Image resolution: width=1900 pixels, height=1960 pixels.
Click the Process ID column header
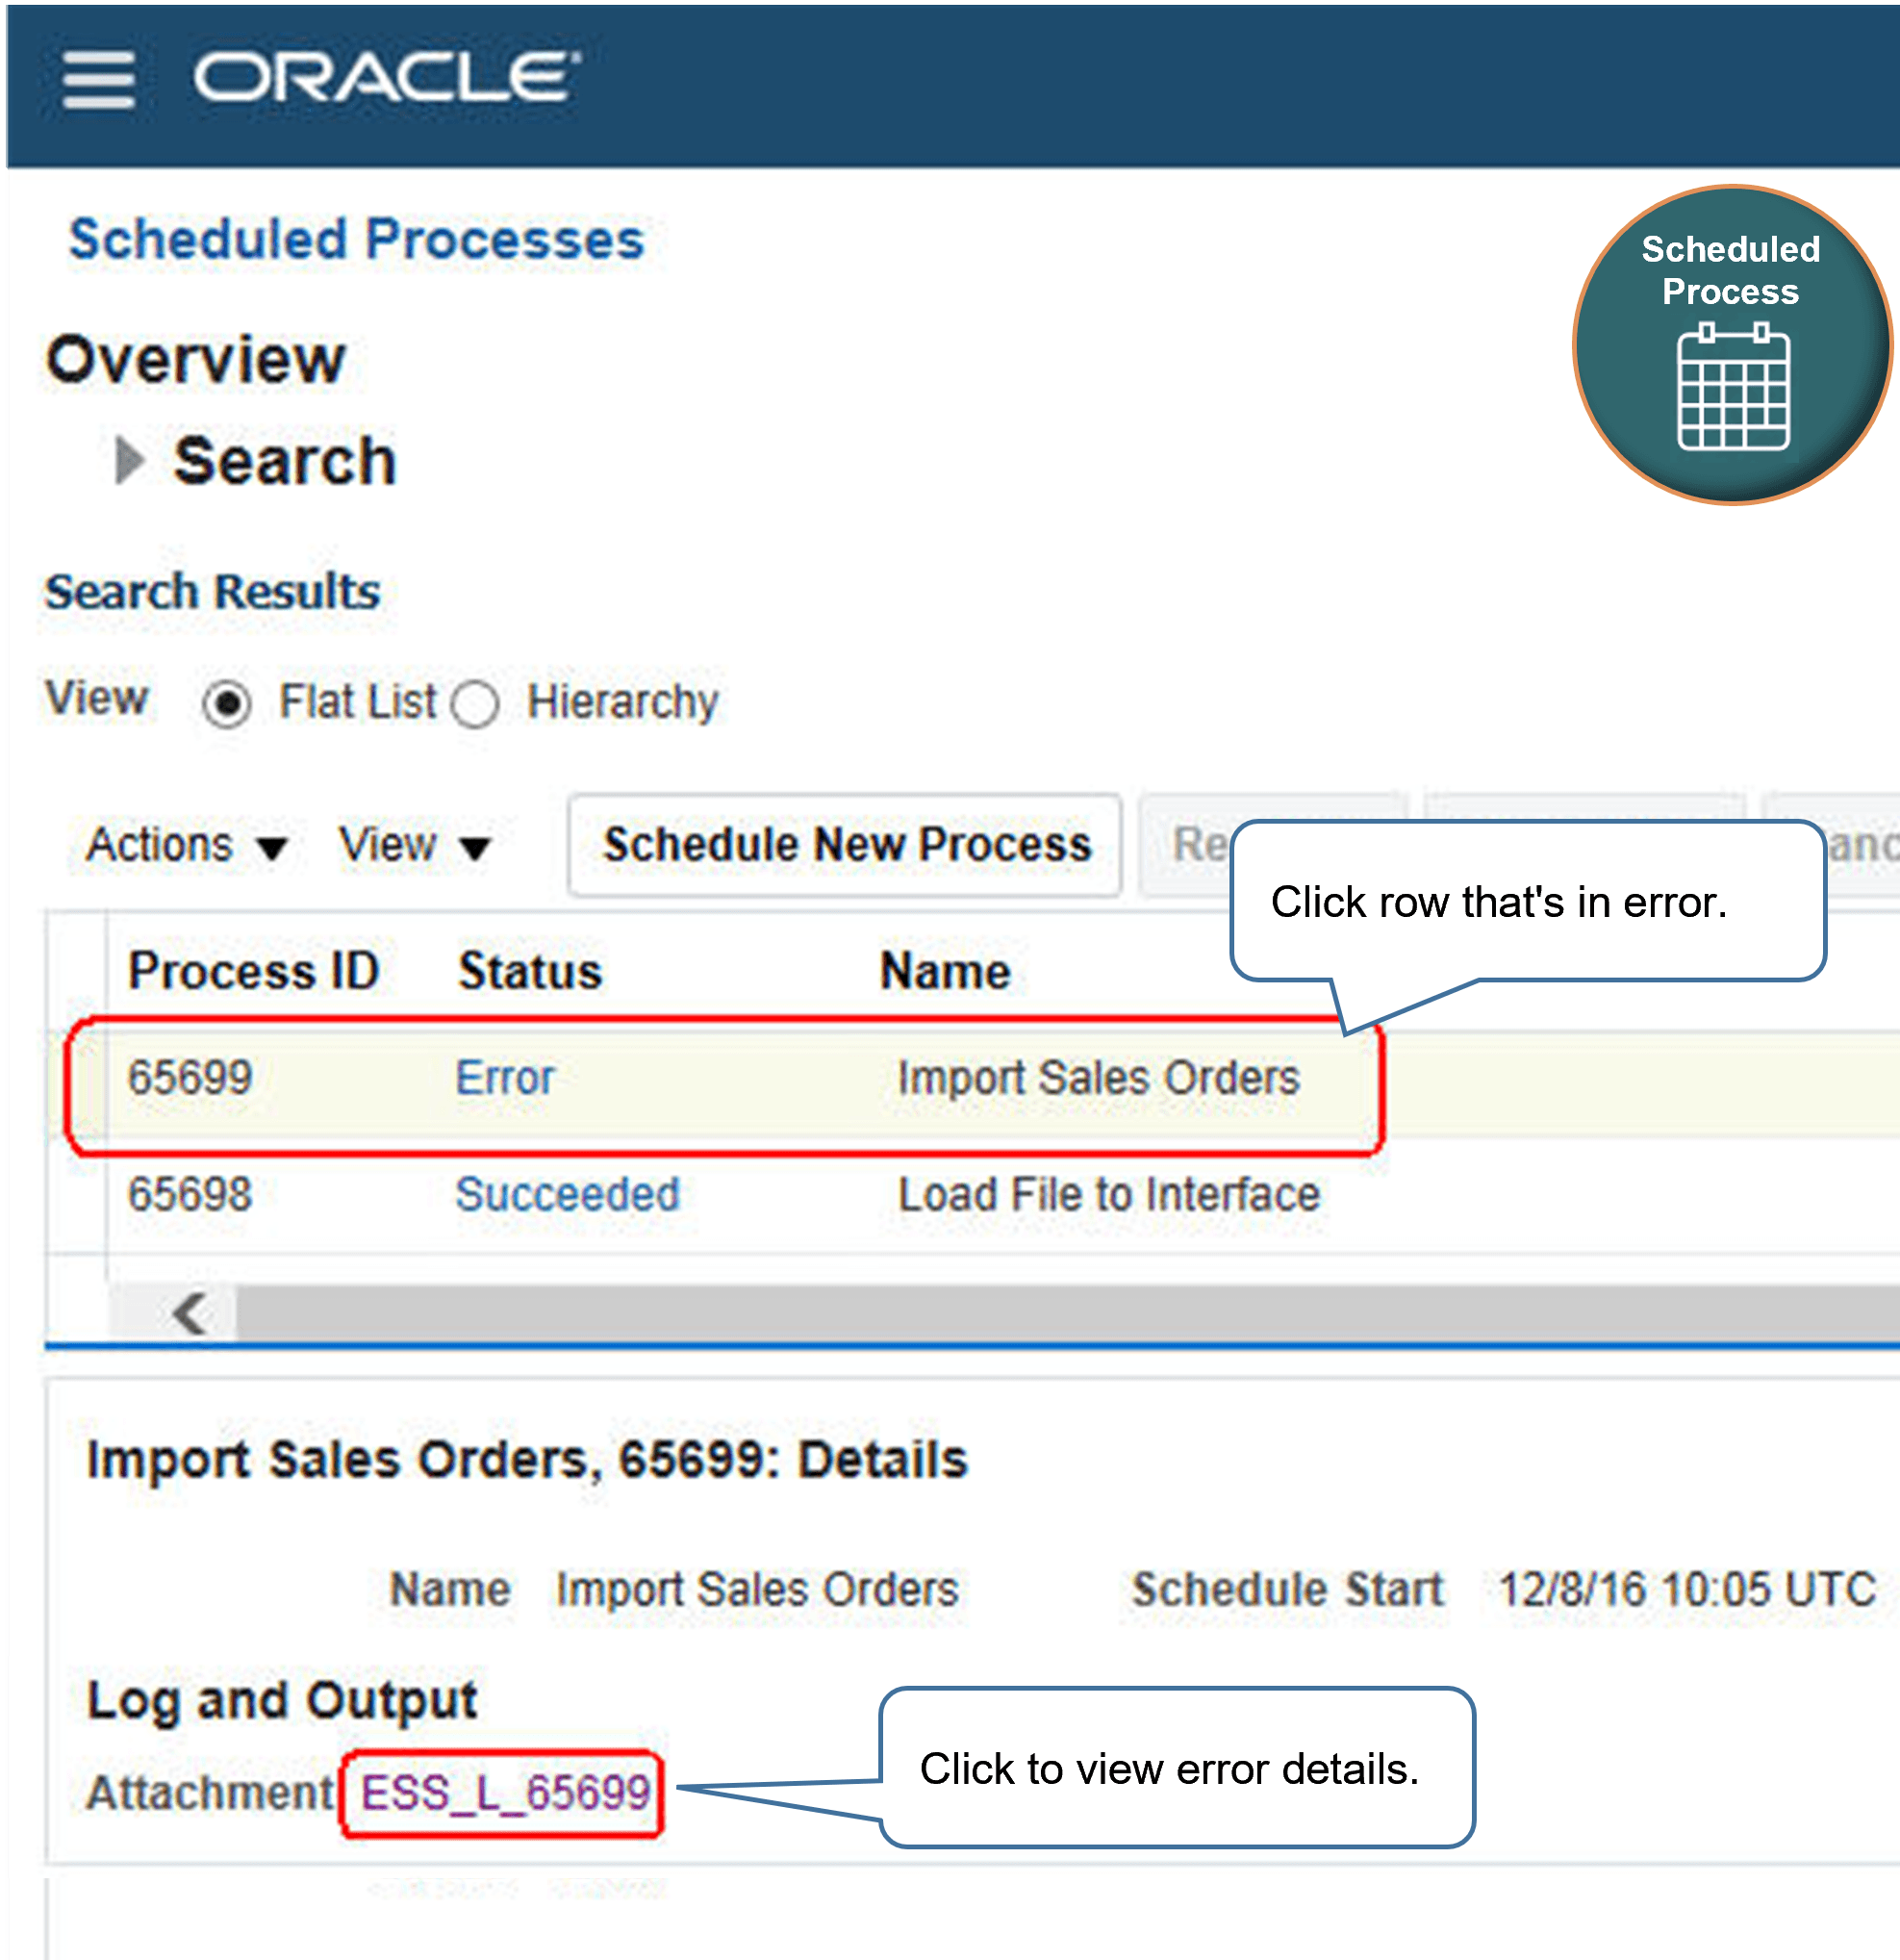click(x=253, y=971)
